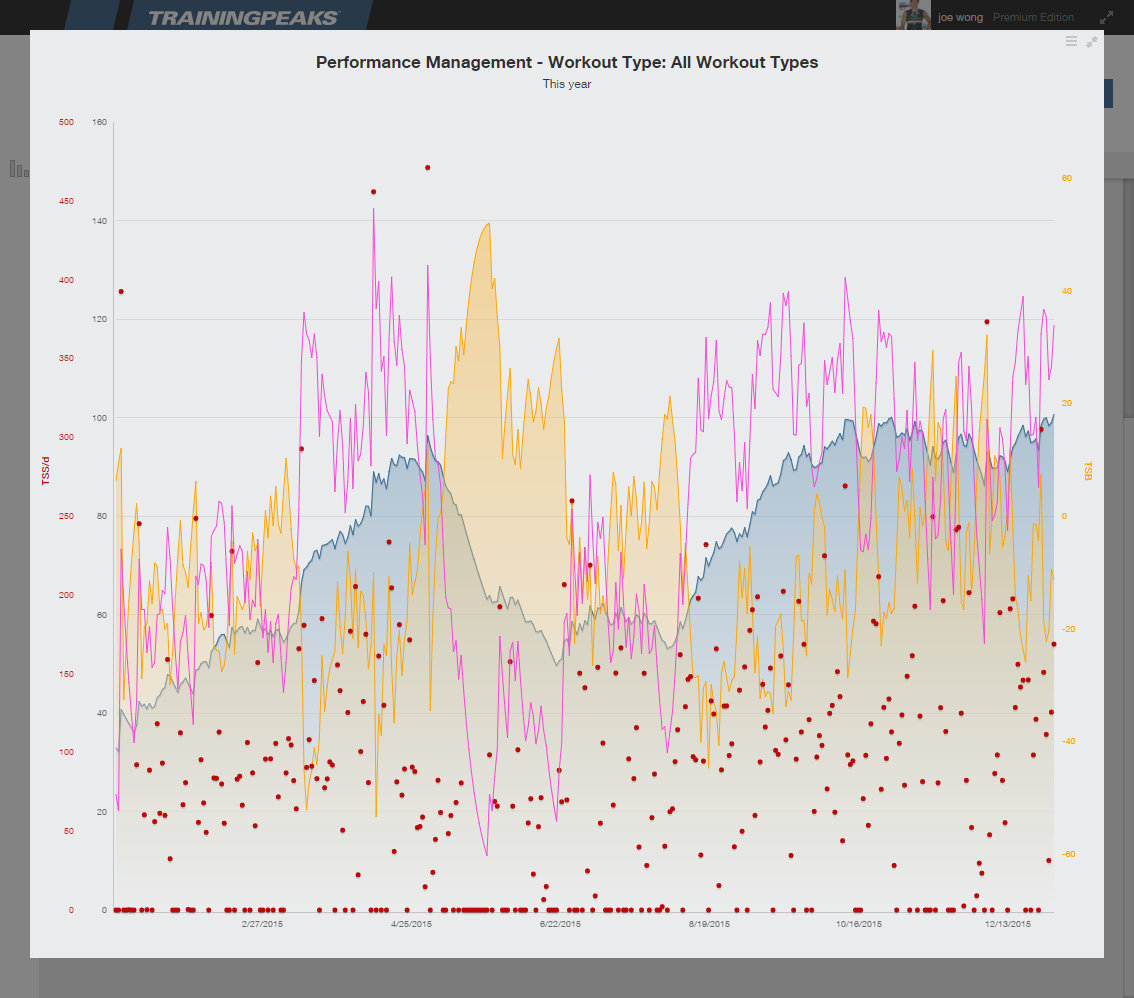The image size is (1134, 998).
Task: Click the 6/22/2015 date on x-axis
Action: [560, 924]
